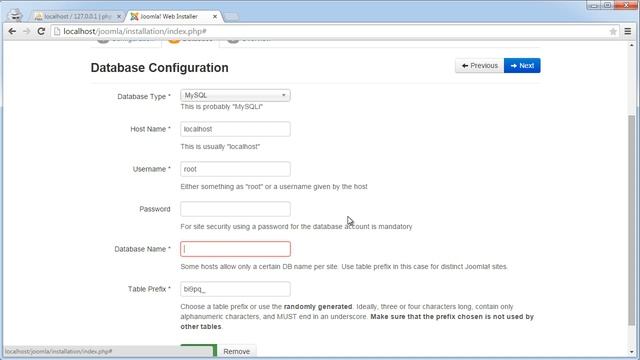The height and width of the screenshot is (360, 640).
Task: Click the phpMyAdmin favicon on the first tab
Action: coord(39,16)
